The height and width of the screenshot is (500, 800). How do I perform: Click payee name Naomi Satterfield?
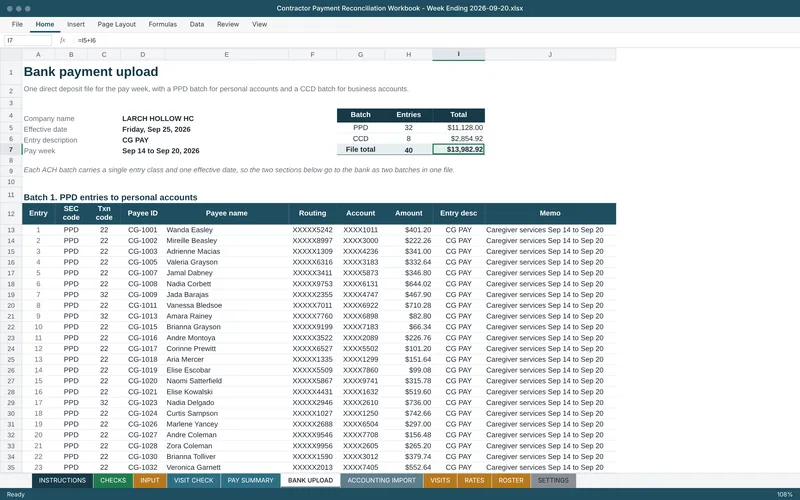tap(194, 381)
